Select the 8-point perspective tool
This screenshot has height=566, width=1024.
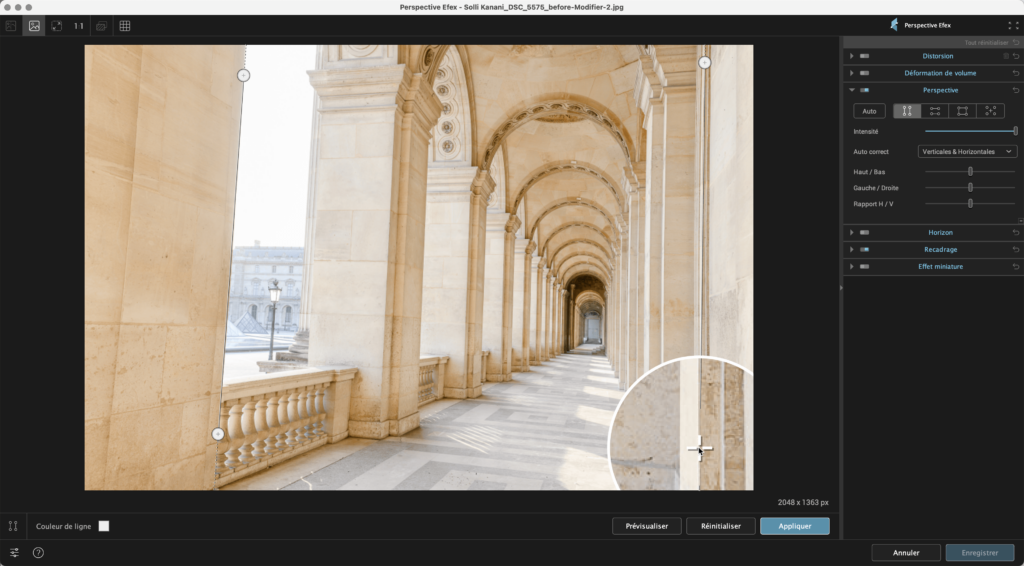click(x=991, y=111)
